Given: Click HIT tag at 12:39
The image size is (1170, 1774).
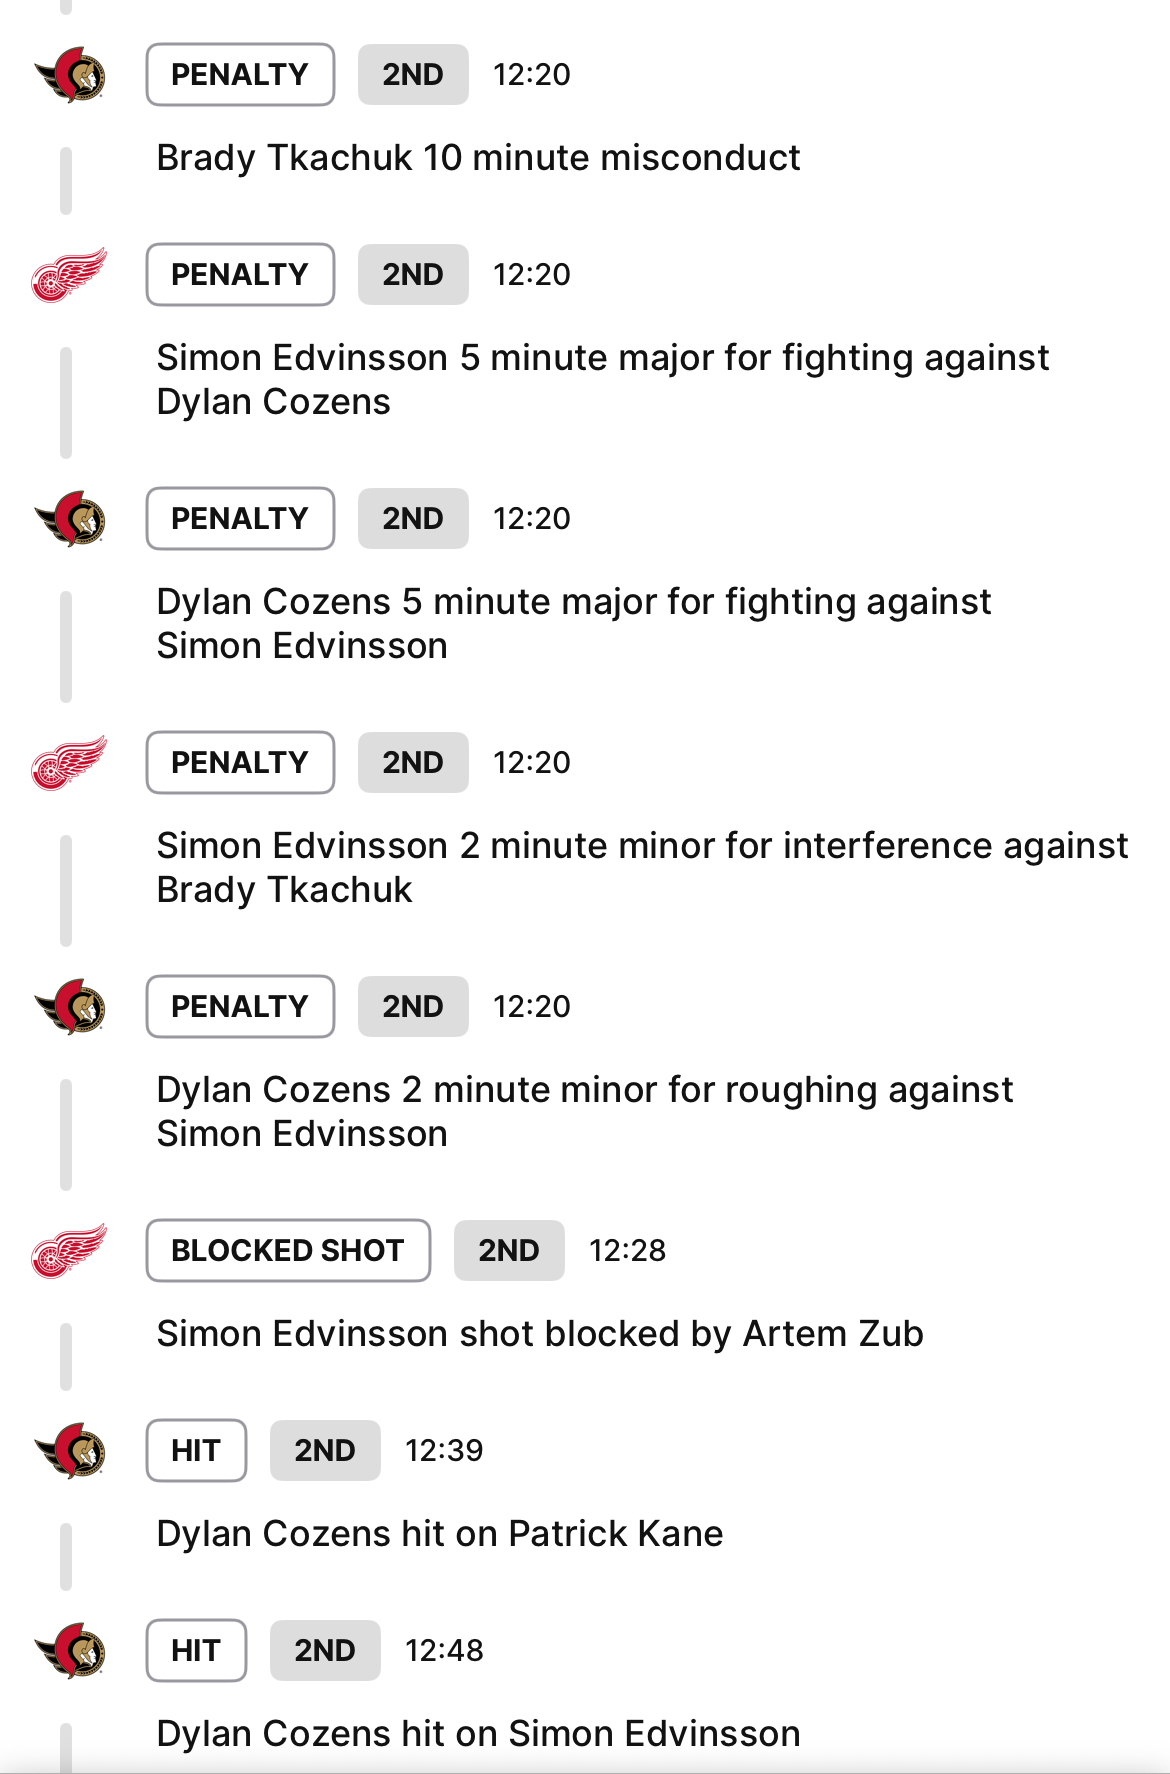Looking at the screenshot, I should (196, 1451).
